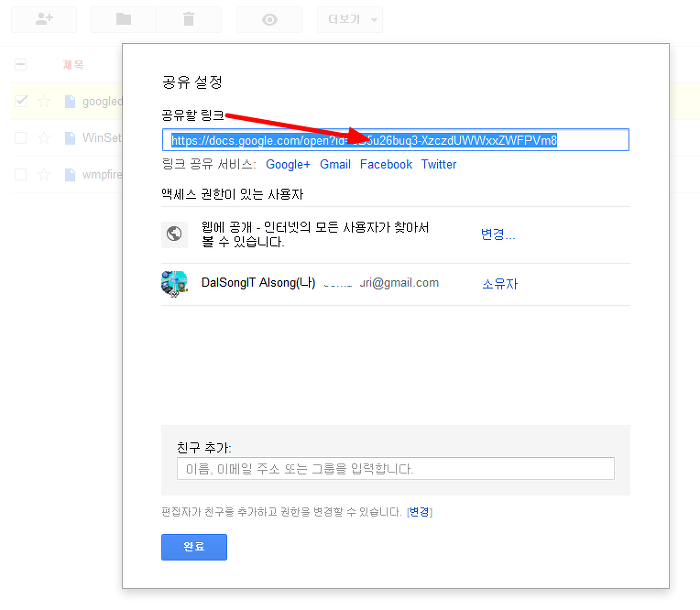Star the WinSet file row
This screenshot has height=610, width=700.
point(44,138)
